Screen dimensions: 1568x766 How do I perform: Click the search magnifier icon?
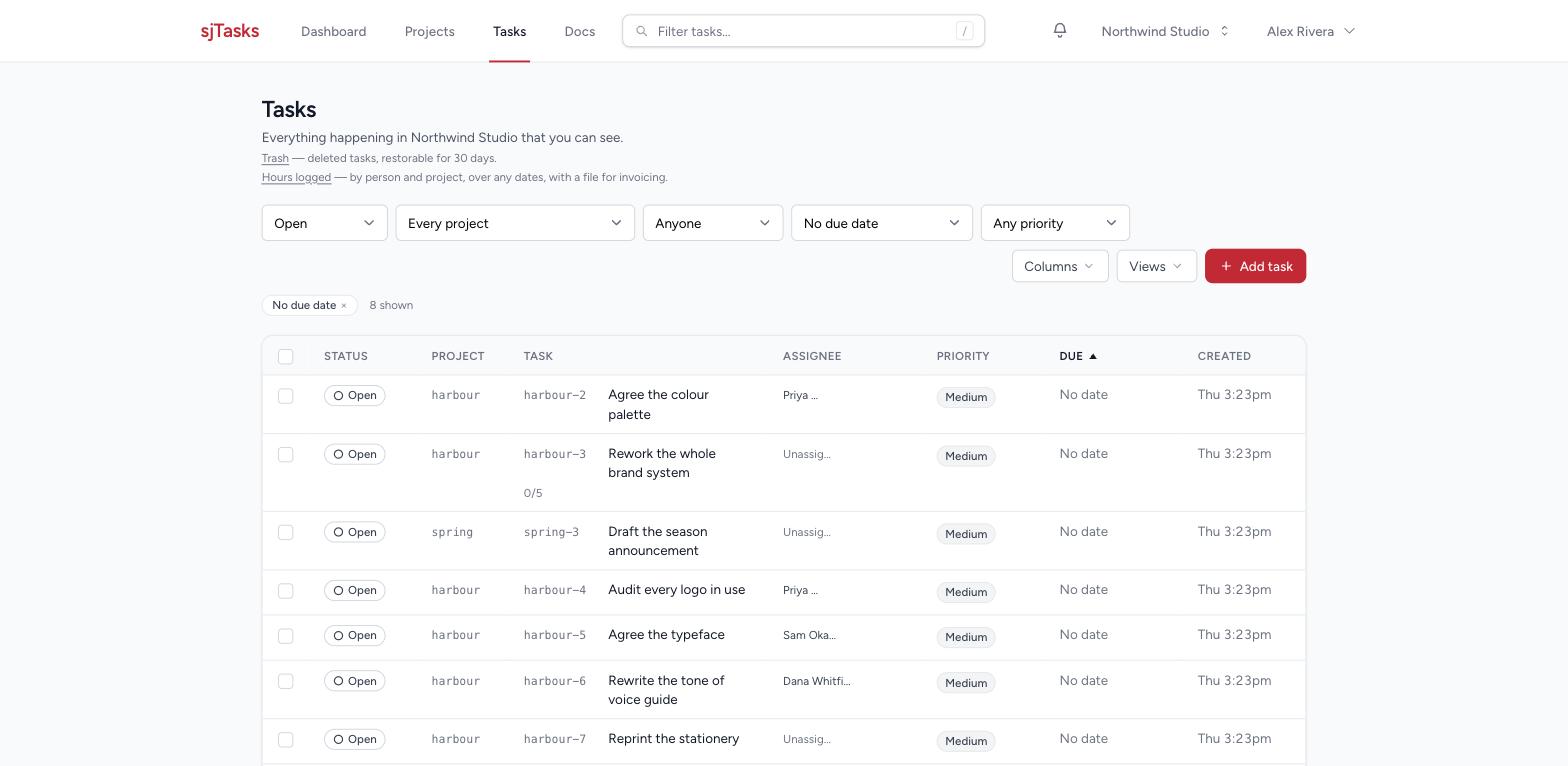(x=642, y=31)
